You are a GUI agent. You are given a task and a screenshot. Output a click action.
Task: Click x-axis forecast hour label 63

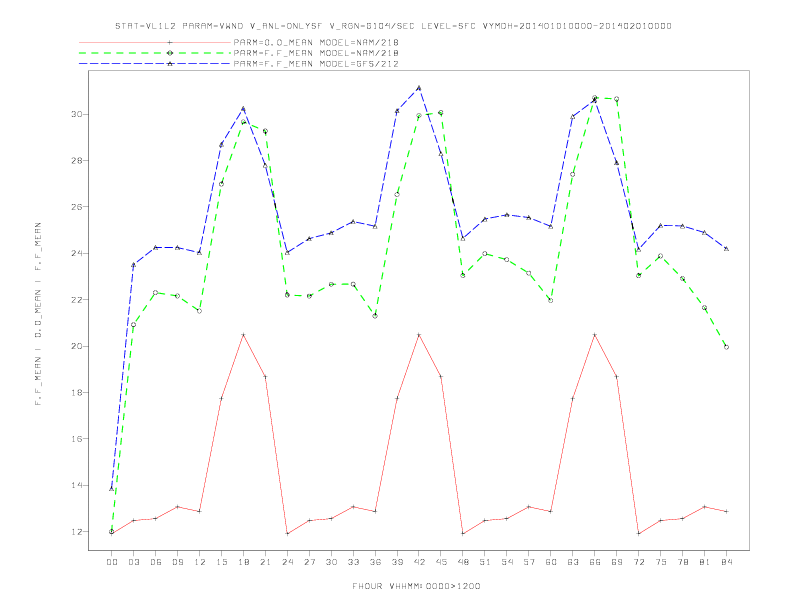point(573,562)
